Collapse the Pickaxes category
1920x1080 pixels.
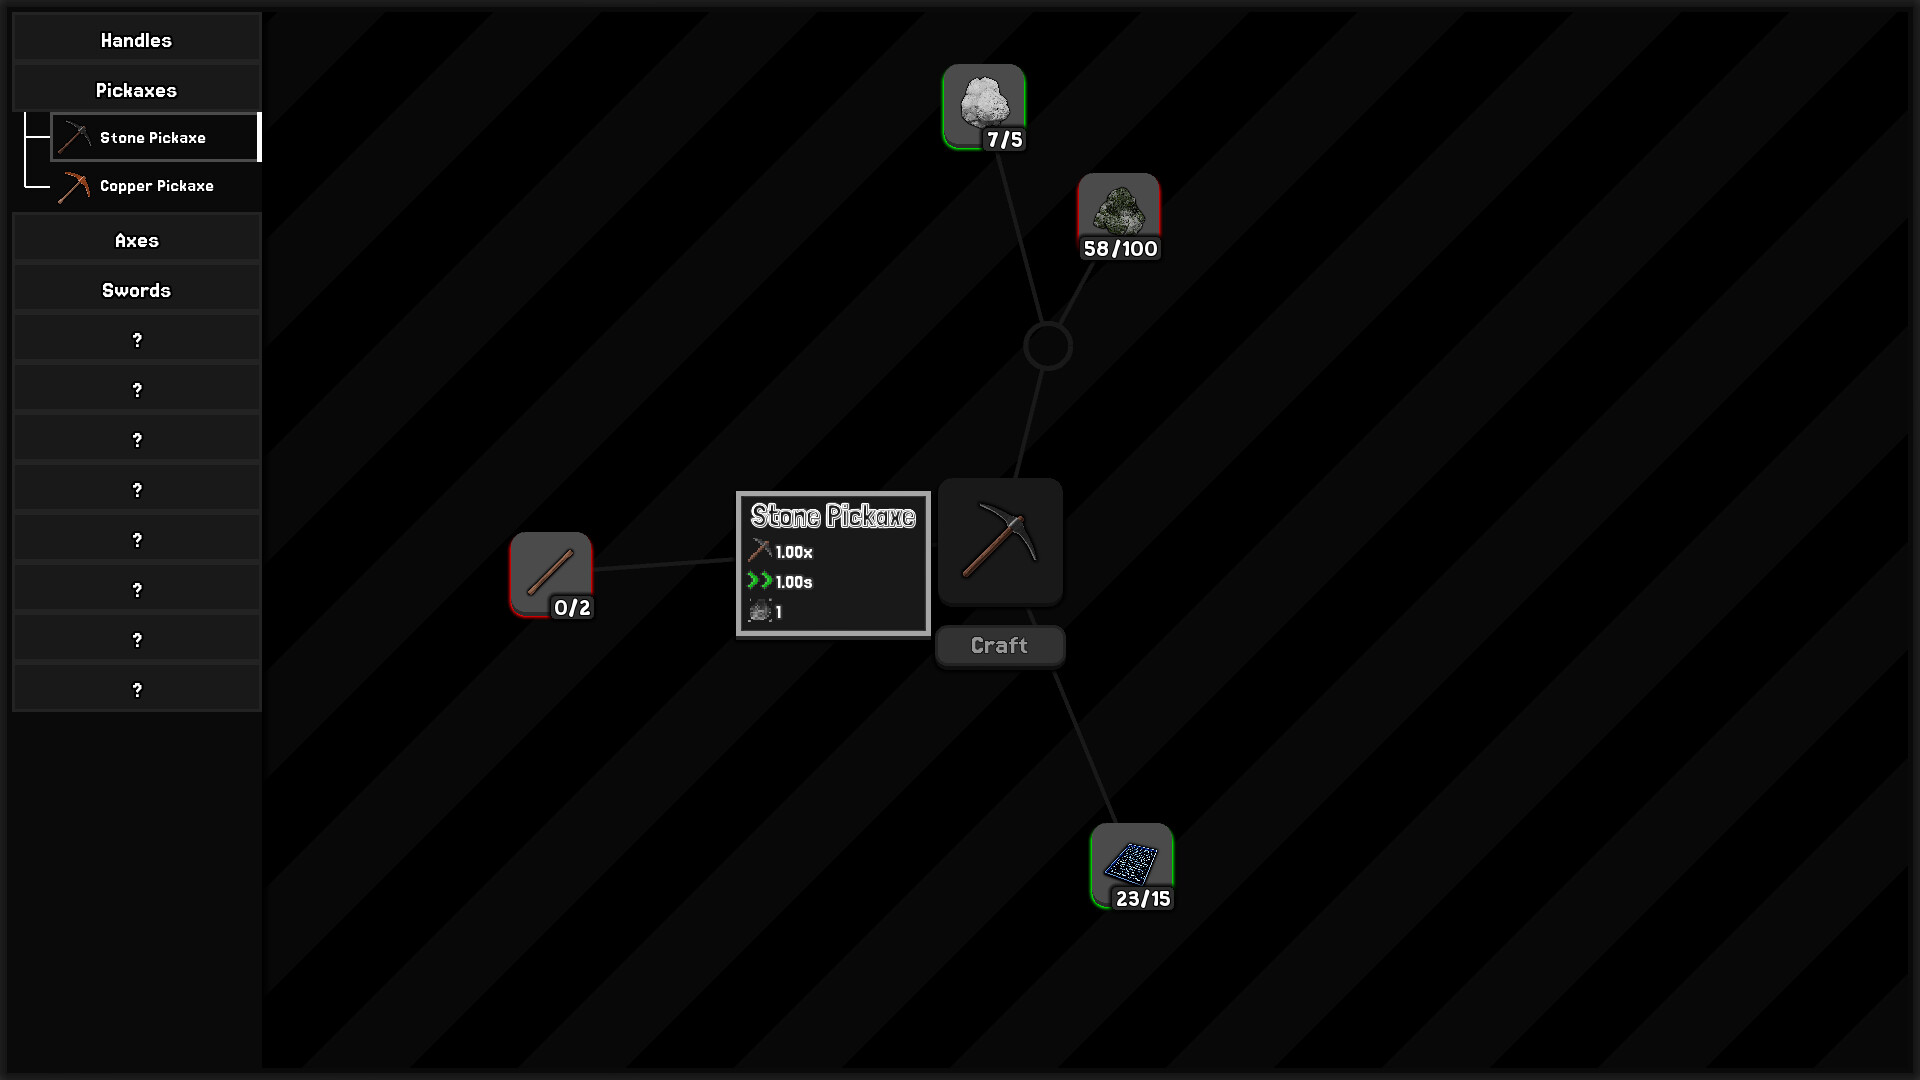coord(137,90)
